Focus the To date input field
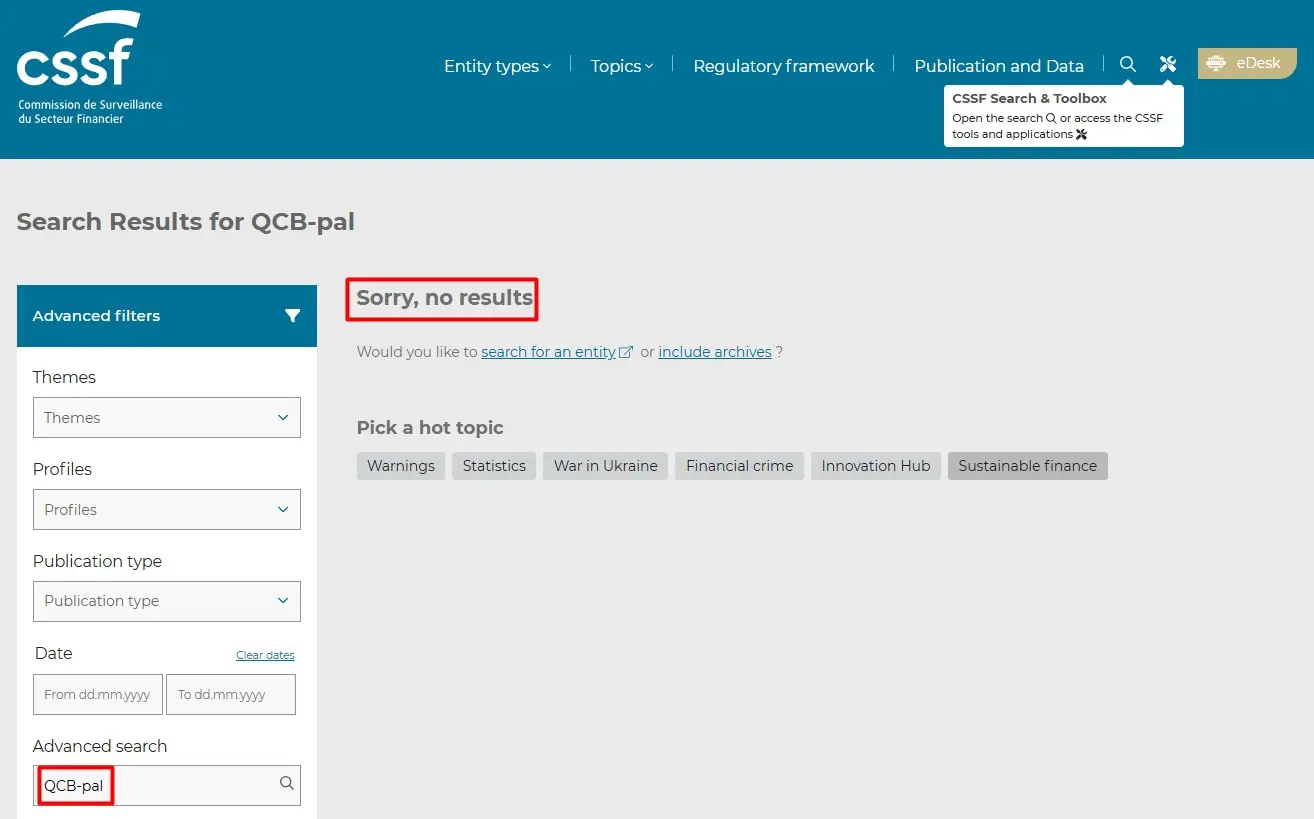This screenshot has width=1314, height=819. point(231,695)
